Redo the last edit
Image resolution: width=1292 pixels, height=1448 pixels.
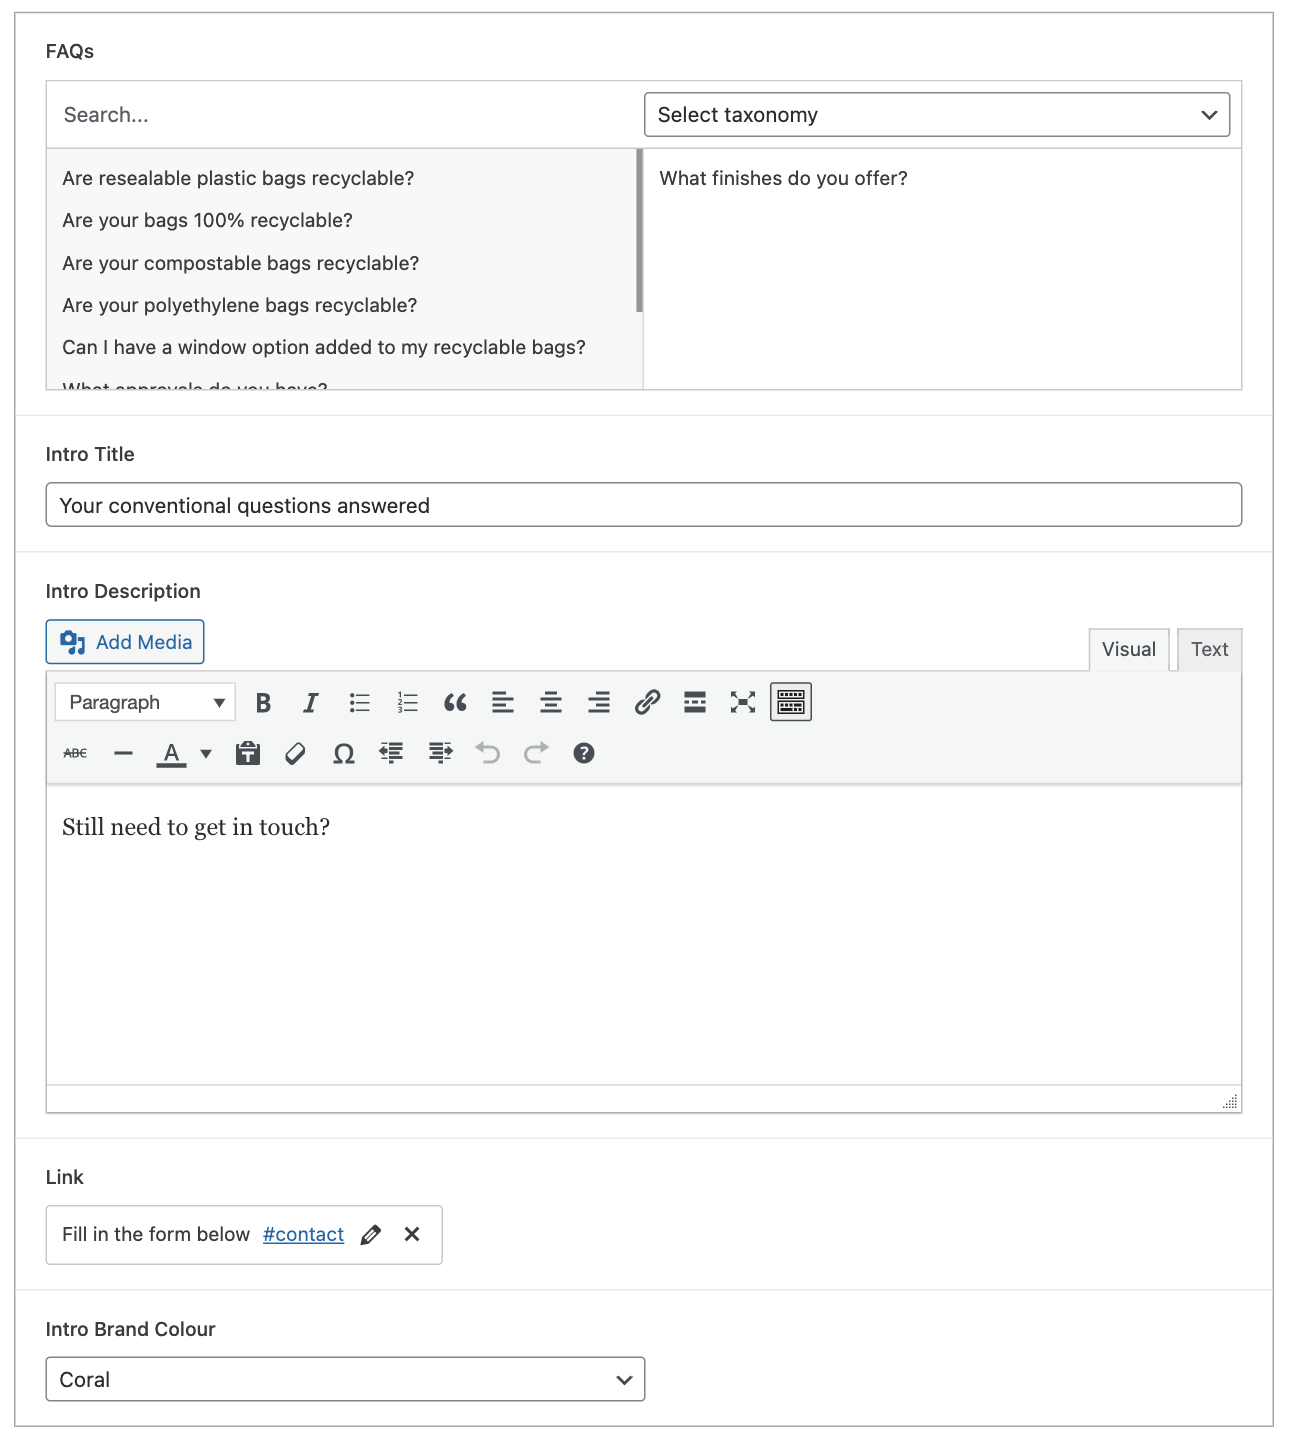[536, 753]
